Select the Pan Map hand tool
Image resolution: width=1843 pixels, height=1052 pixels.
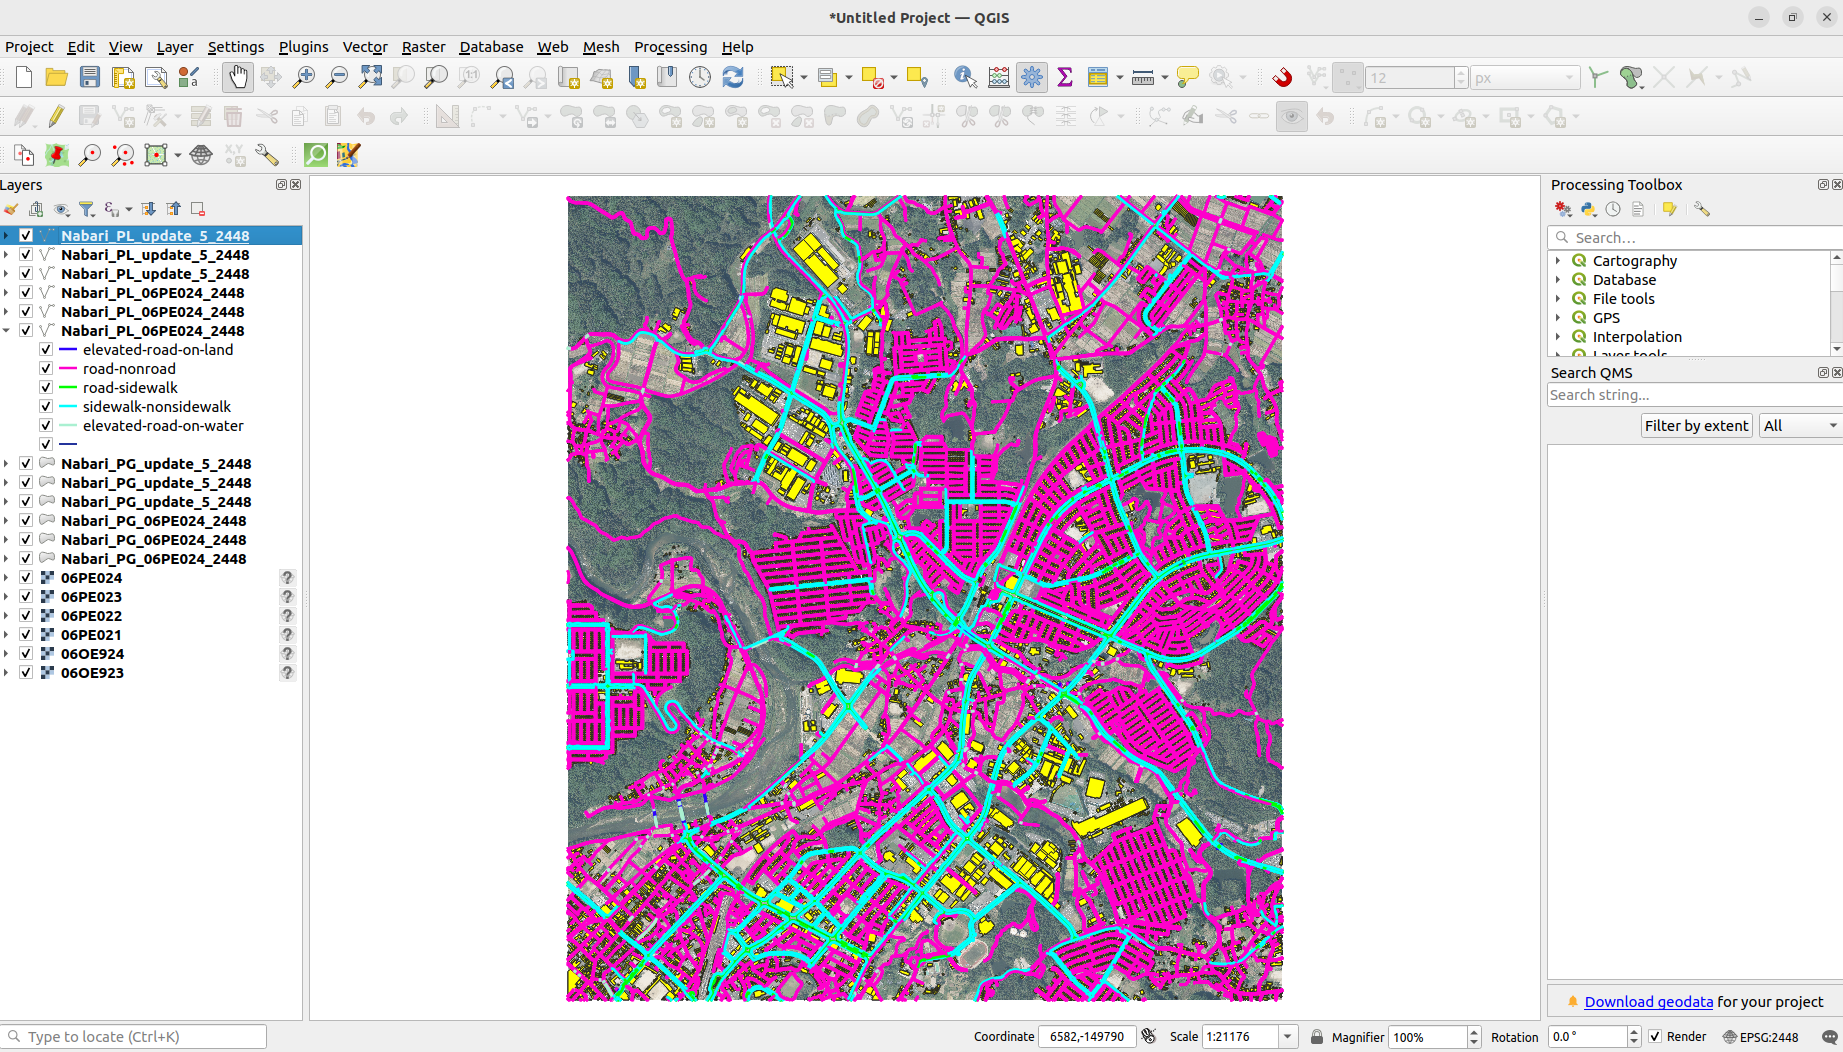point(238,77)
